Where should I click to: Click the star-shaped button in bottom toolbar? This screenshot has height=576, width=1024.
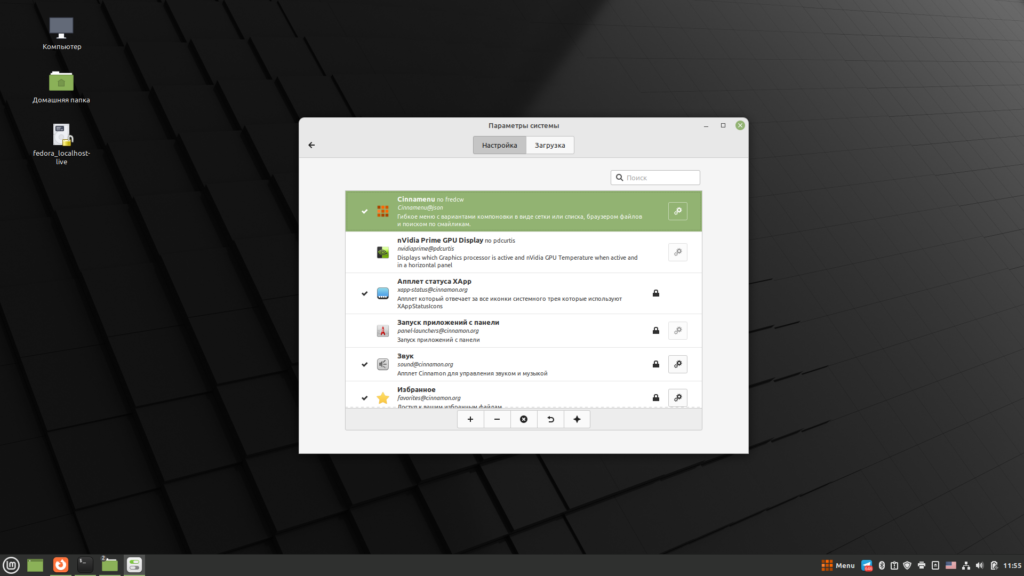click(576, 419)
